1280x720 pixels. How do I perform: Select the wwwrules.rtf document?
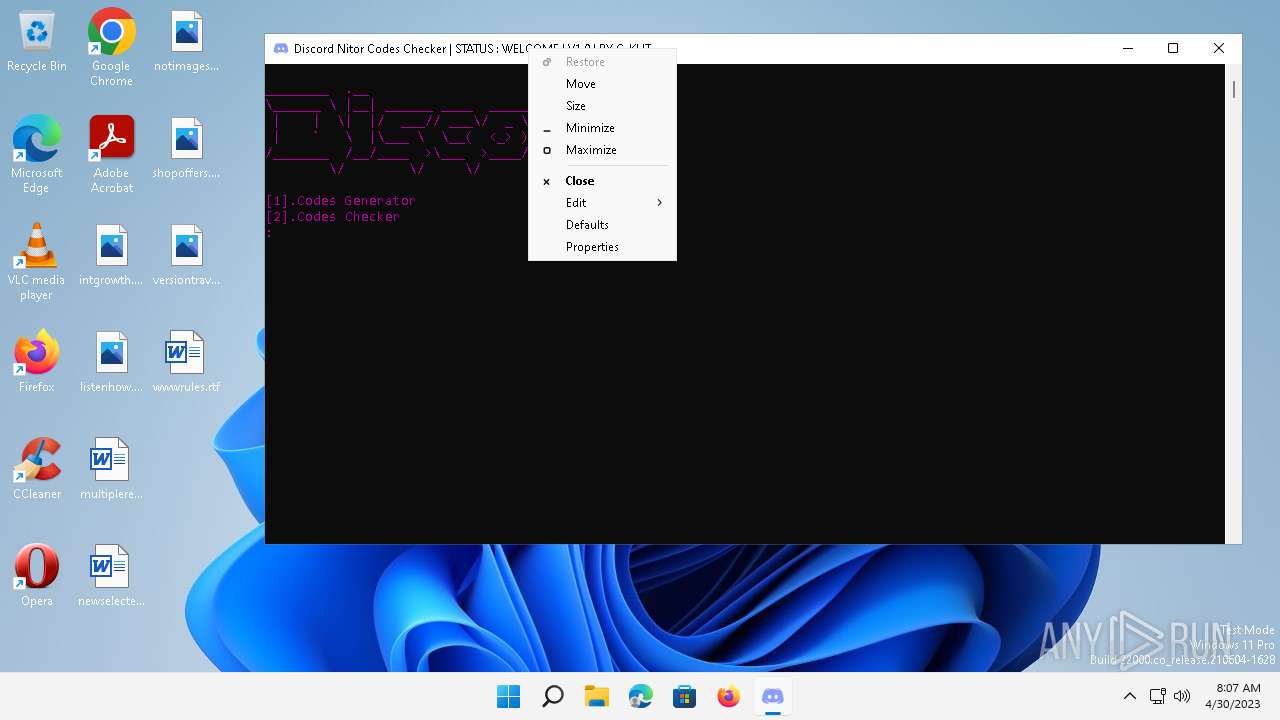click(186, 363)
